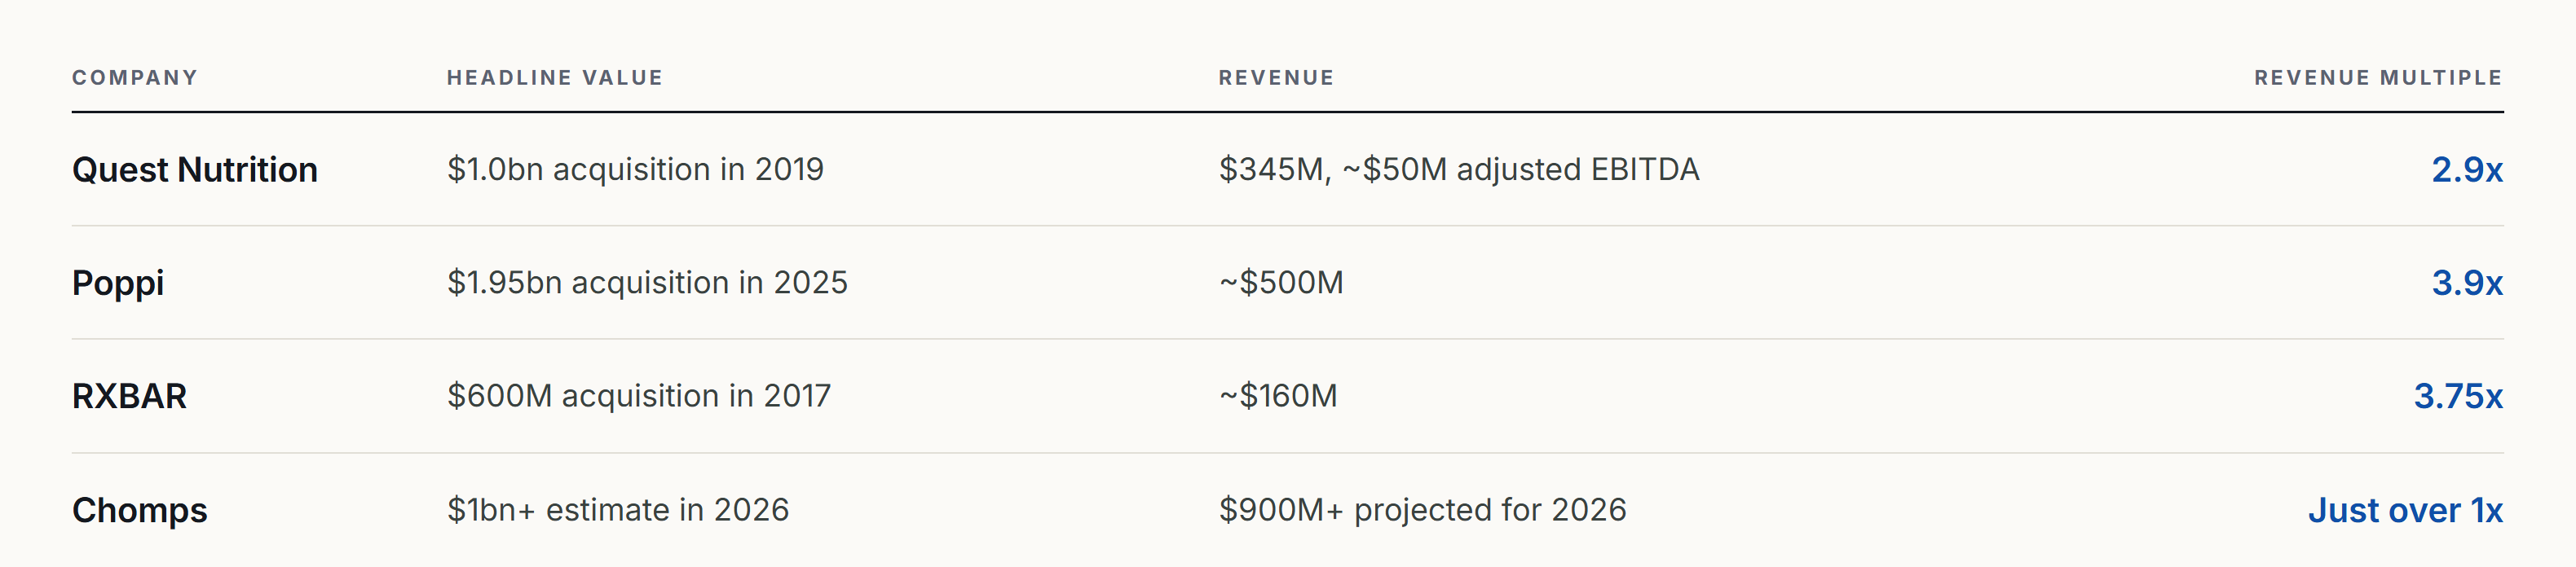
Task: Click the 3.9x revenue multiple
Action: [2467, 283]
